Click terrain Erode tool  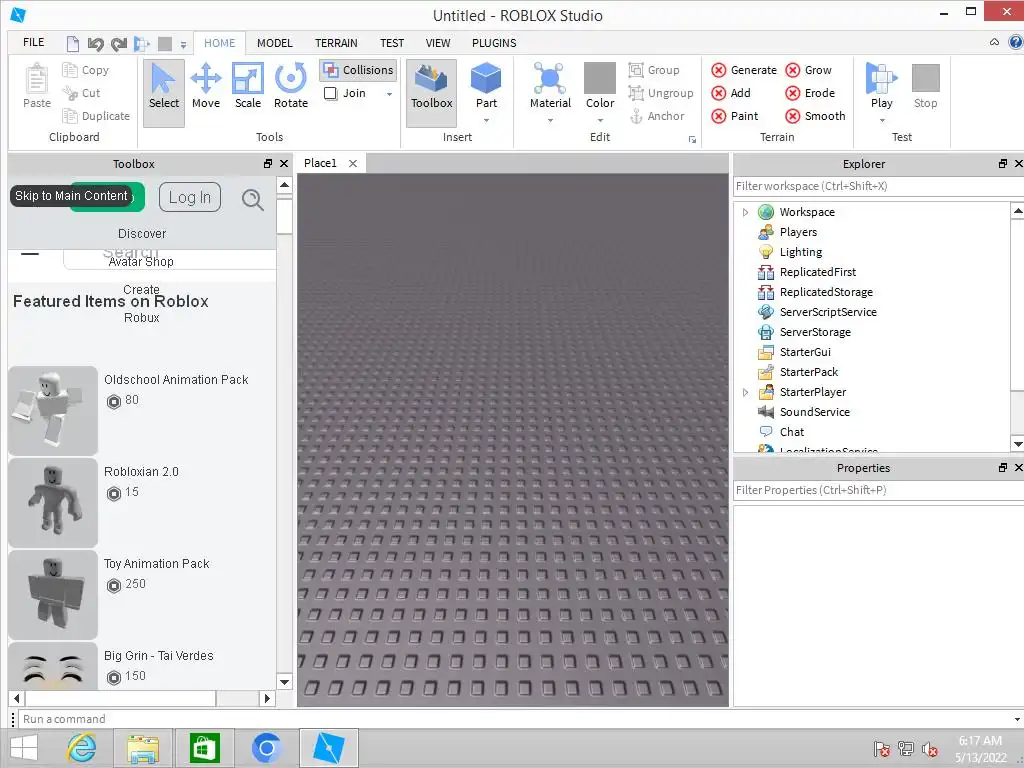point(810,93)
